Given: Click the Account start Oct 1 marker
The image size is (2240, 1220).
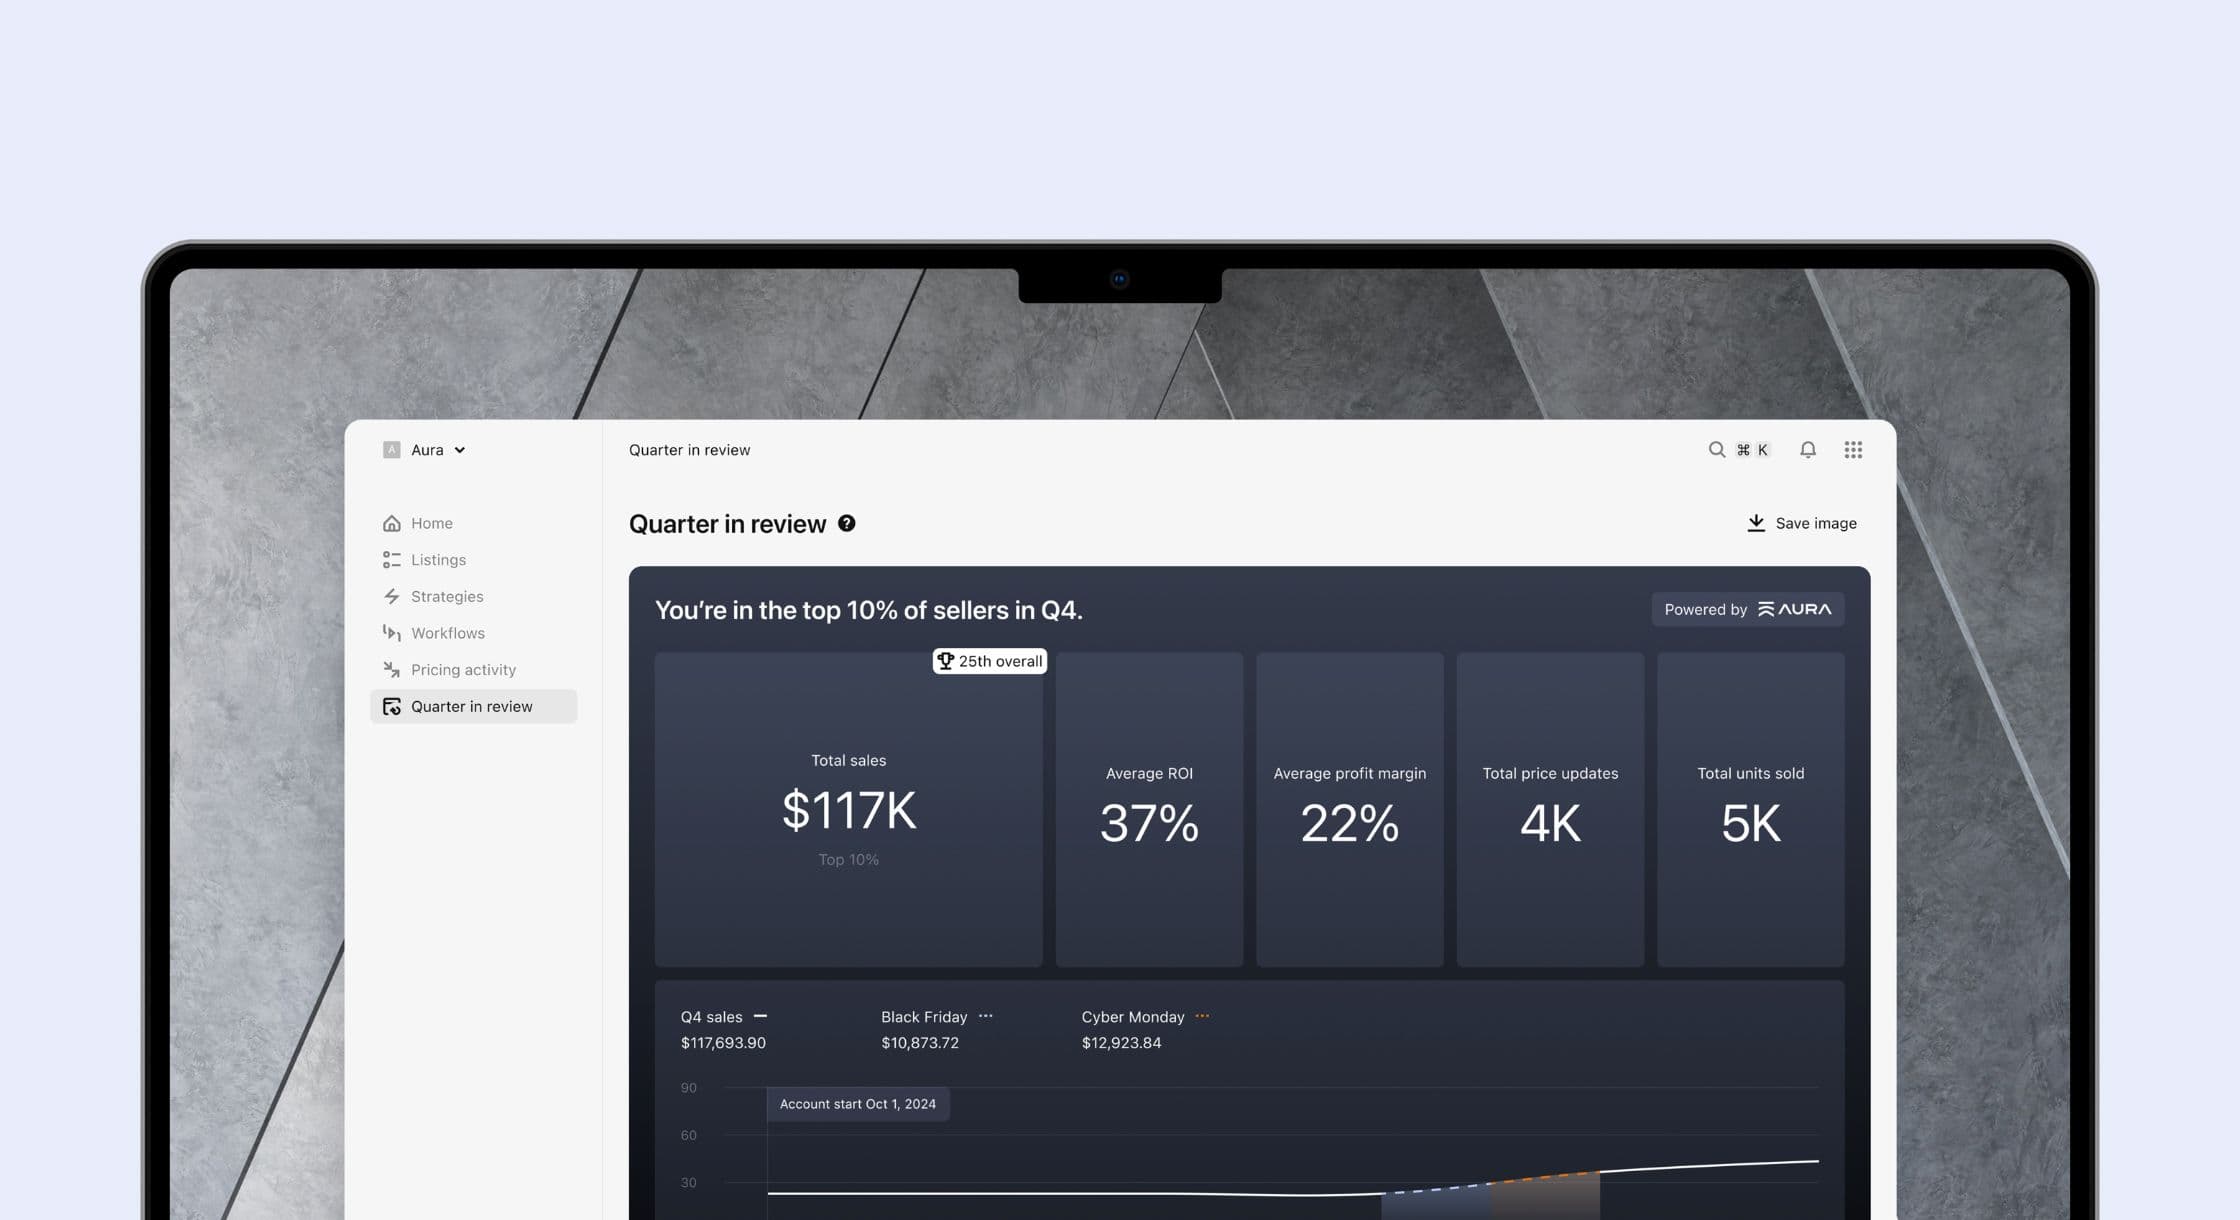Looking at the screenshot, I should (857, 1104).
